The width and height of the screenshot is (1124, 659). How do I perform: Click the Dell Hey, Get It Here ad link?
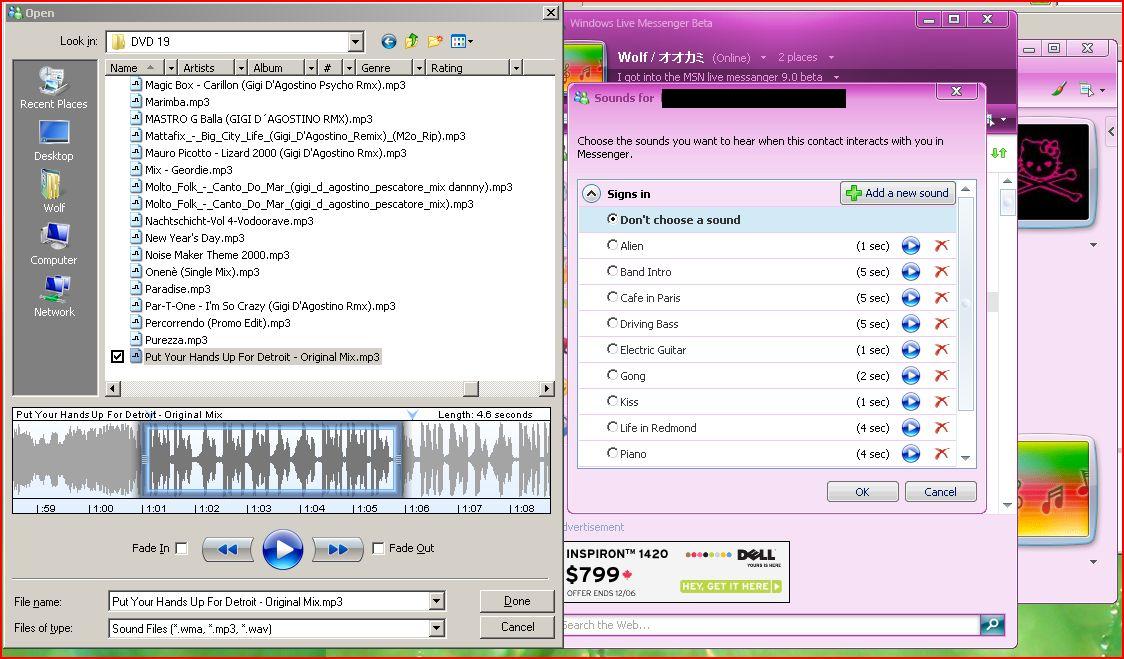(730, 586)
